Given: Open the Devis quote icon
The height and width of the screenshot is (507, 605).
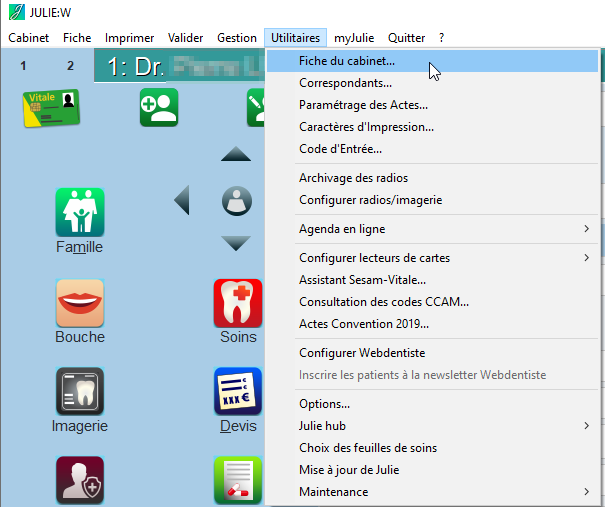Looking at the screenshot, I should 238,391.
